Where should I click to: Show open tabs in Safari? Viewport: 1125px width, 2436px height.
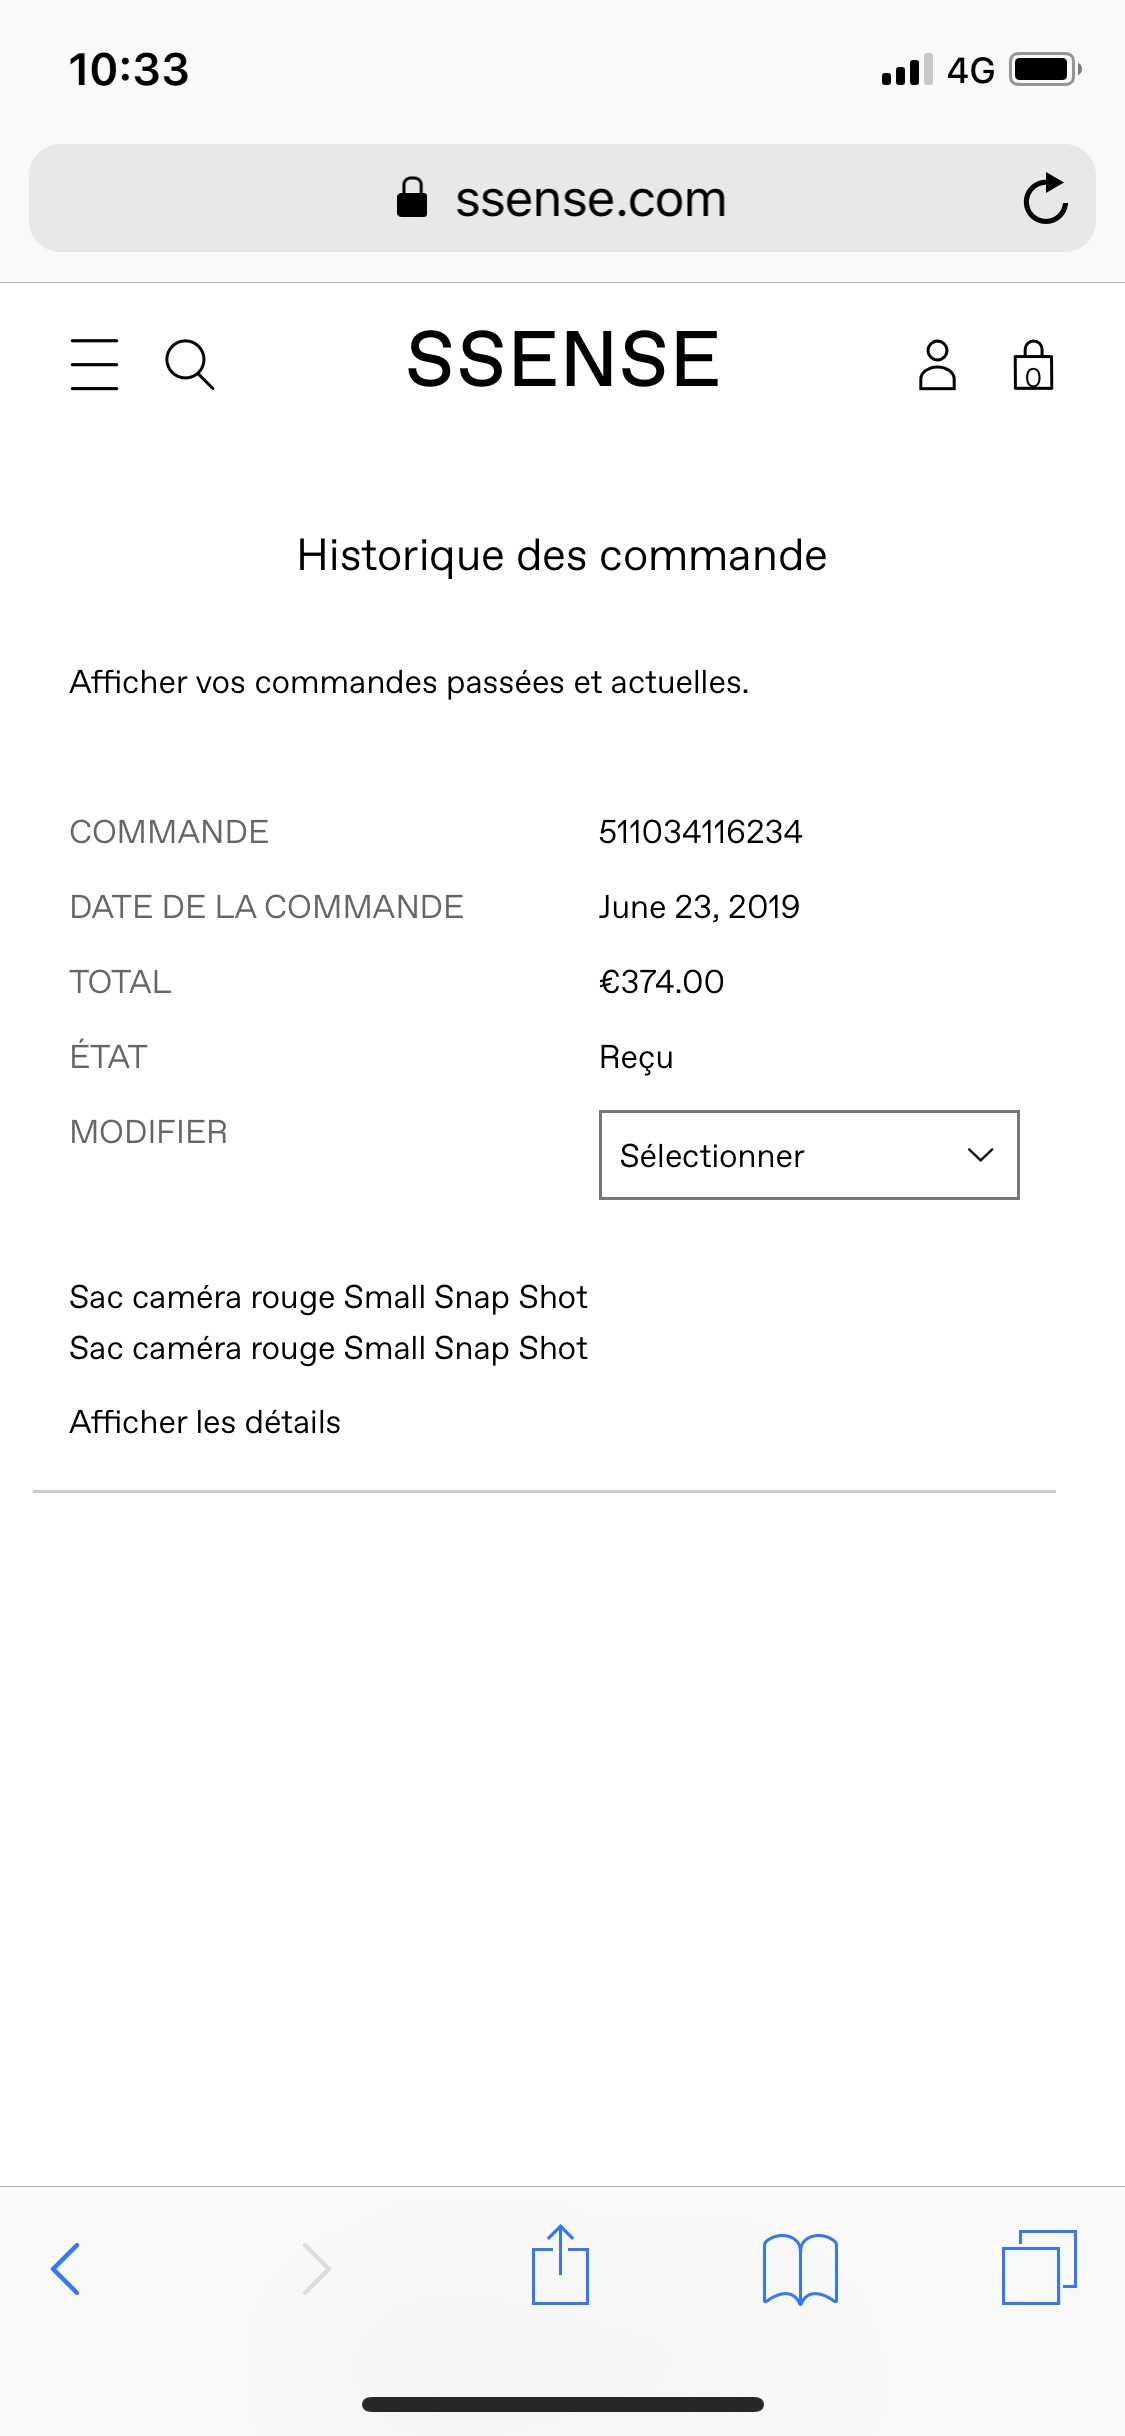1039,2267
